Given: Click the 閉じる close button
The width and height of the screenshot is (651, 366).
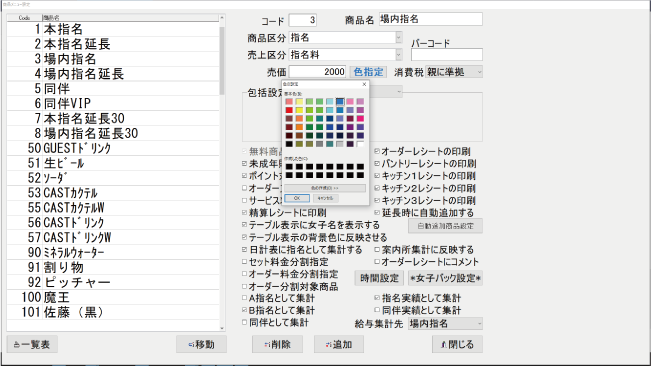Looking at the screenshot, I should (457, 344).
